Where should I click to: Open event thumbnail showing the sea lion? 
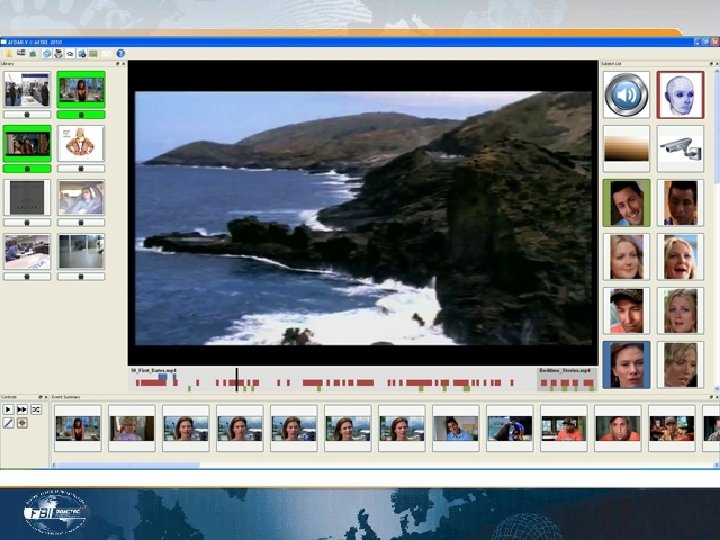(x=510, y=428)
